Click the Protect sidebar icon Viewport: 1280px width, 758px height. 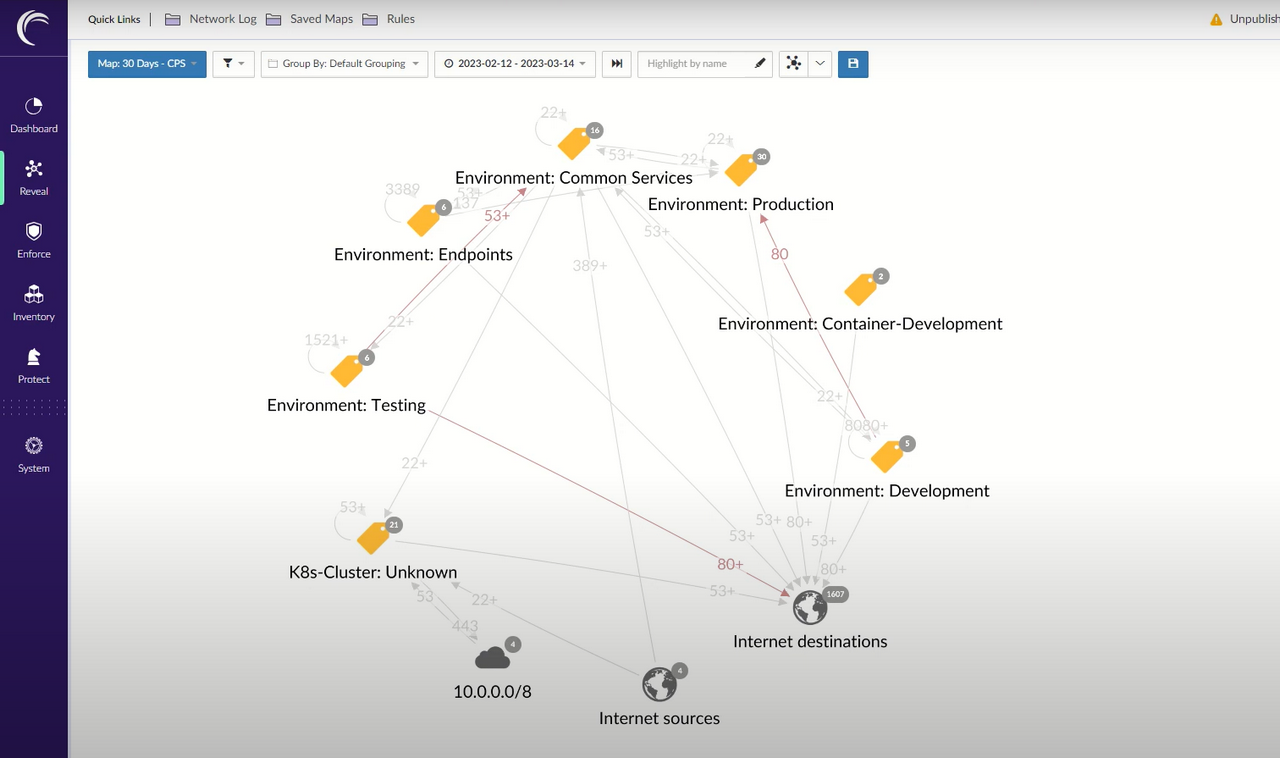tap(33, 364)
